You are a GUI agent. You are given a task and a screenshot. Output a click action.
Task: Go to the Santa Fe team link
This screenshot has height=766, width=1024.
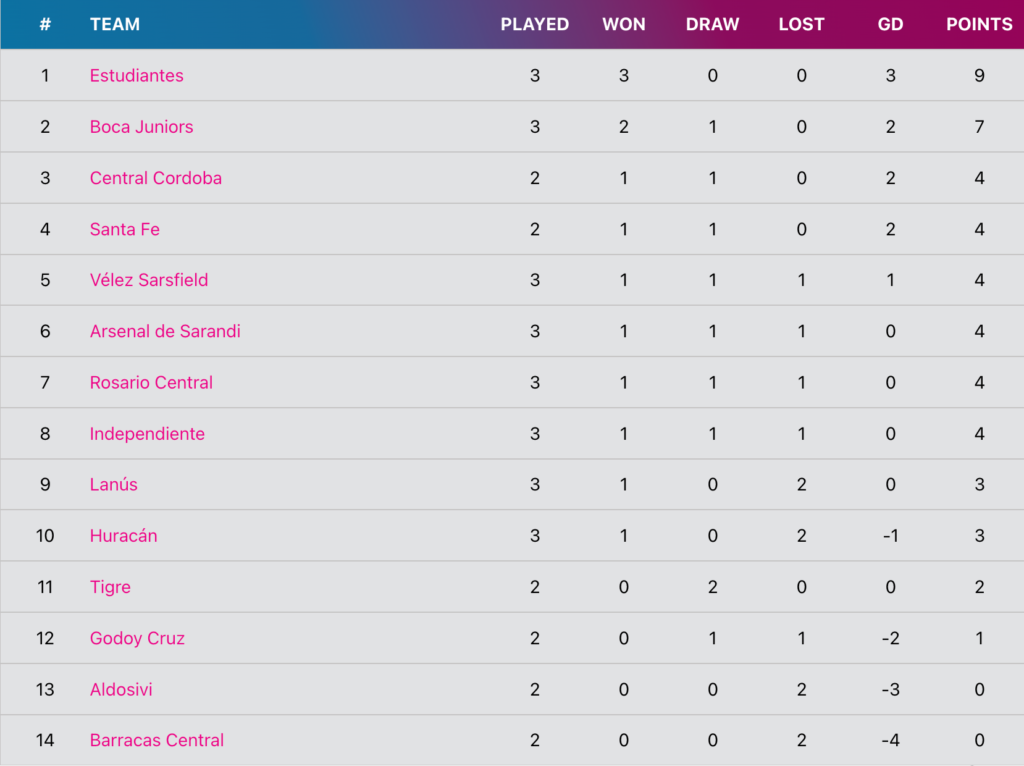pyautogui.click(x=125, y=229)
